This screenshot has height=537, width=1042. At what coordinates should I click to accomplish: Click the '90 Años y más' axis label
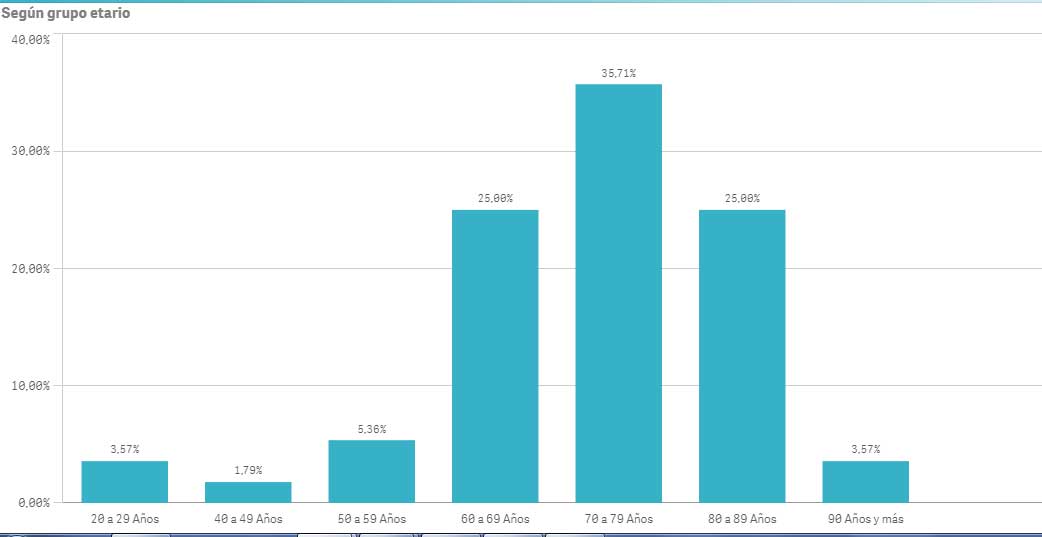(x=865, y=519)
